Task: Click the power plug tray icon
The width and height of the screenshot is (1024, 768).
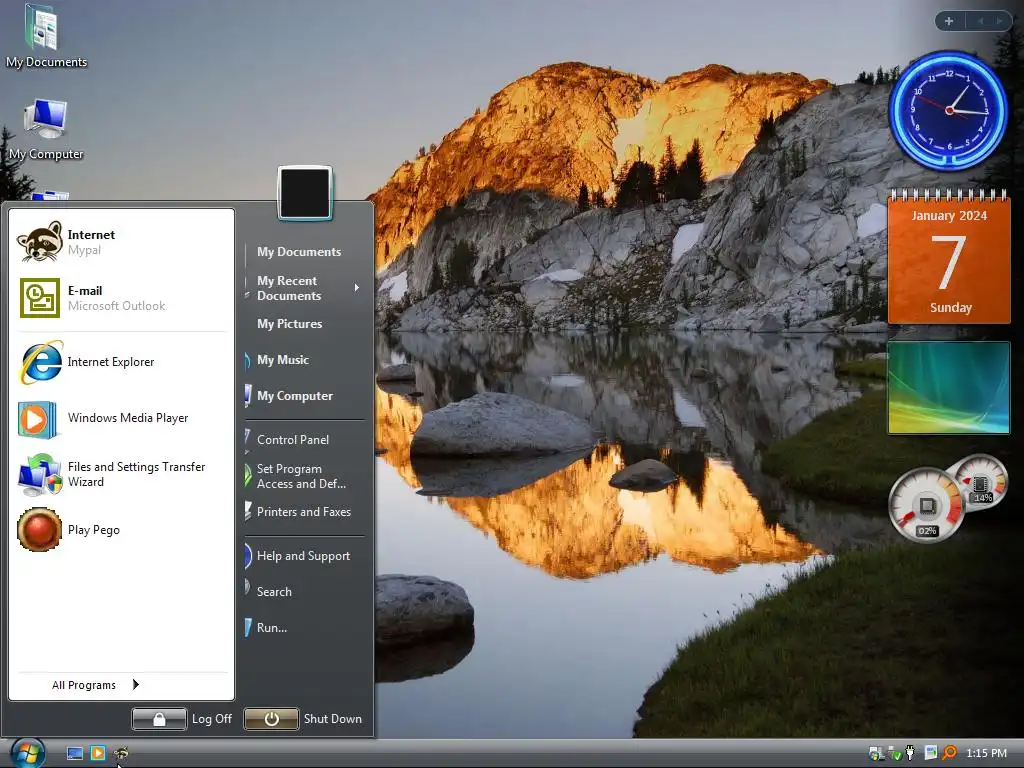Action: tap(910, 753)
